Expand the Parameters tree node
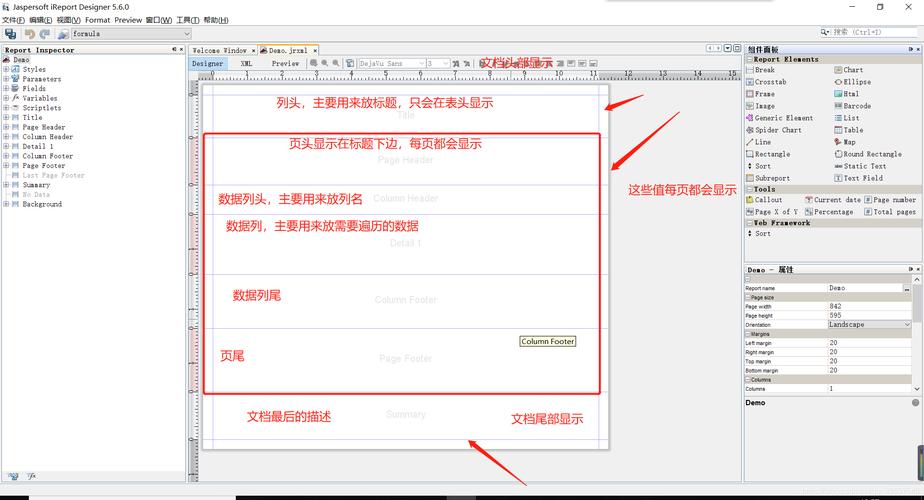The image size is (924, 500). coord(6,79)
